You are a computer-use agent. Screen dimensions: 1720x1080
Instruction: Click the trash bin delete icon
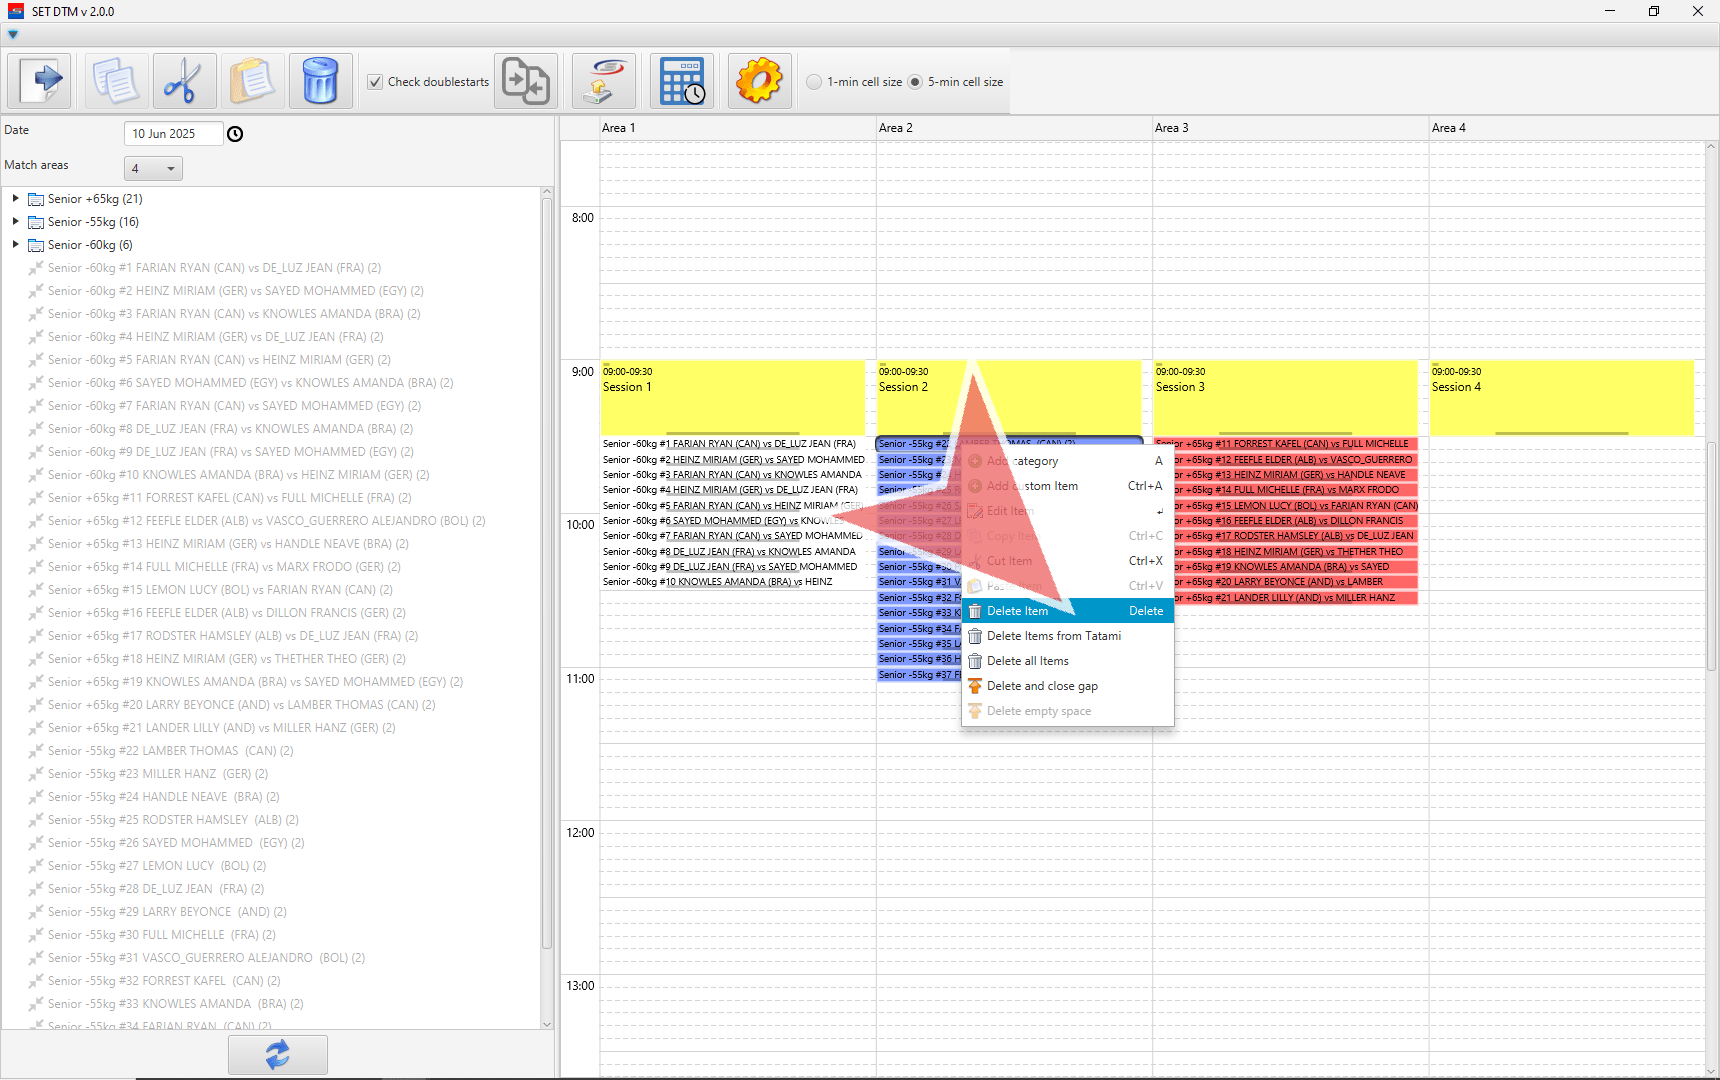pos(320,81)
